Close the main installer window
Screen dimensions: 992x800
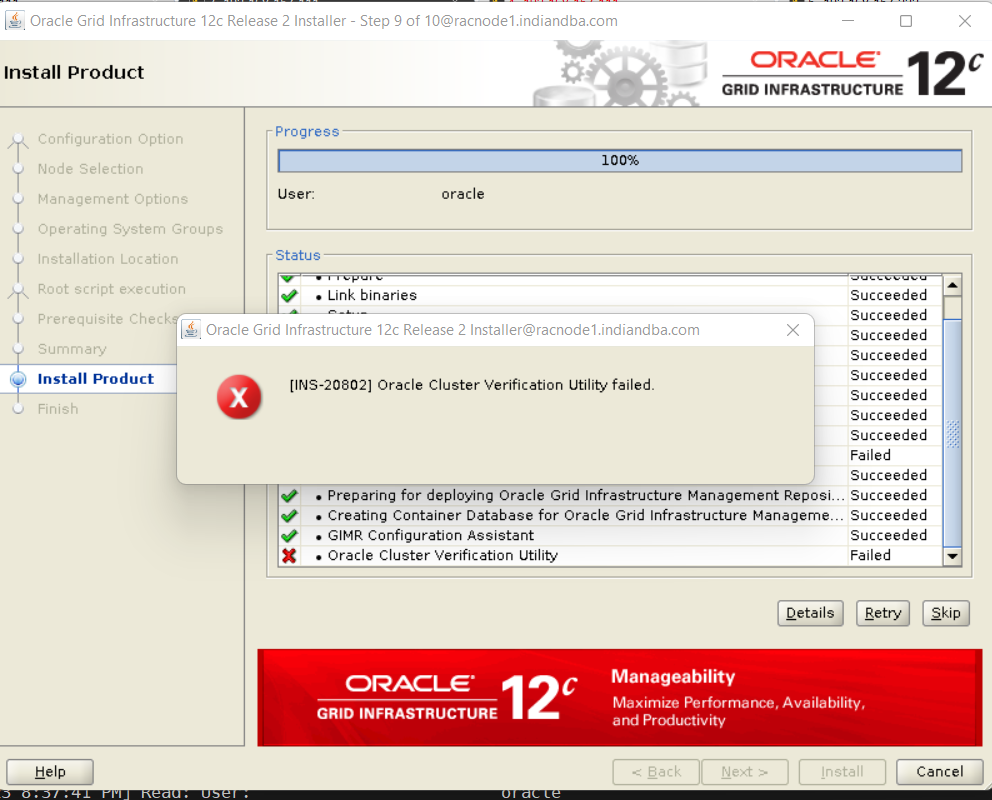coord(965,21)
